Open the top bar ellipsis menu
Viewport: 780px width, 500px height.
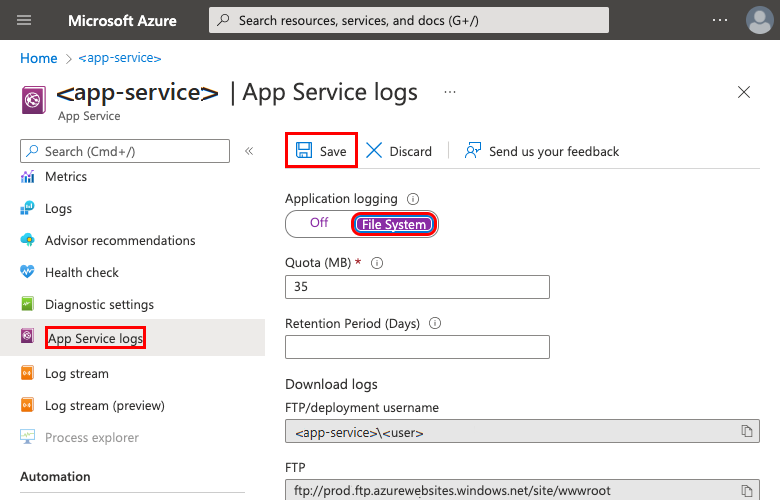click(x=720, y=20)
